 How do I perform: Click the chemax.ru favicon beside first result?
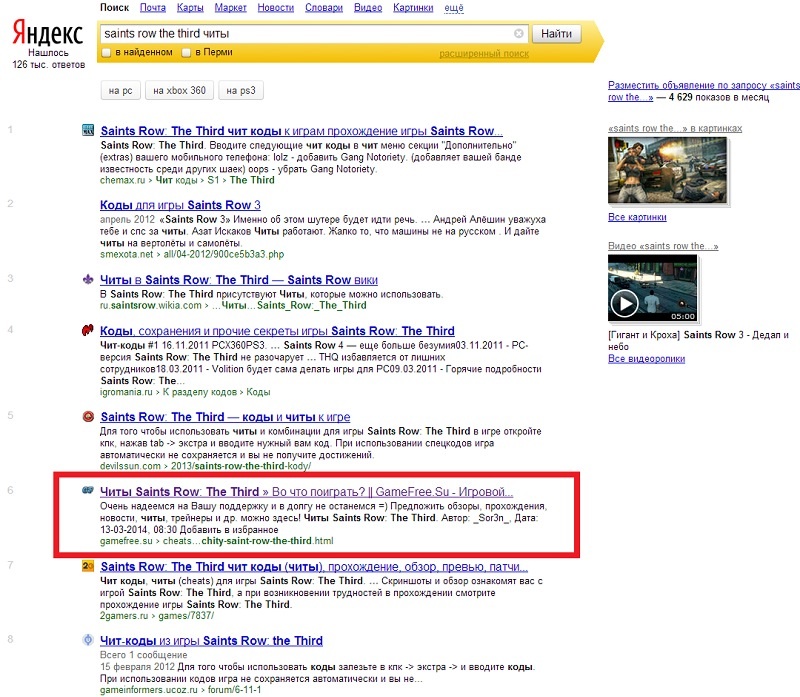tap(88, 130)
